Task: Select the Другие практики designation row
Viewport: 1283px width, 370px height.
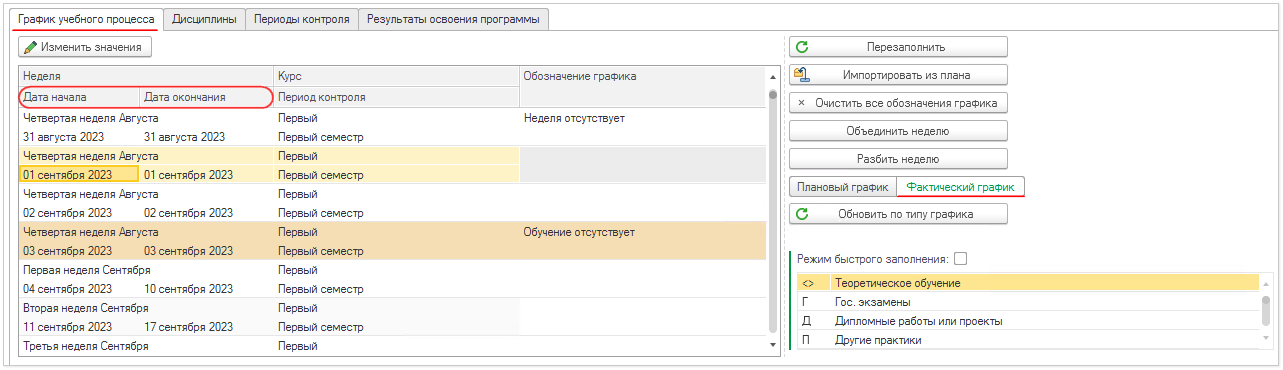Action: pos(1028,340)
